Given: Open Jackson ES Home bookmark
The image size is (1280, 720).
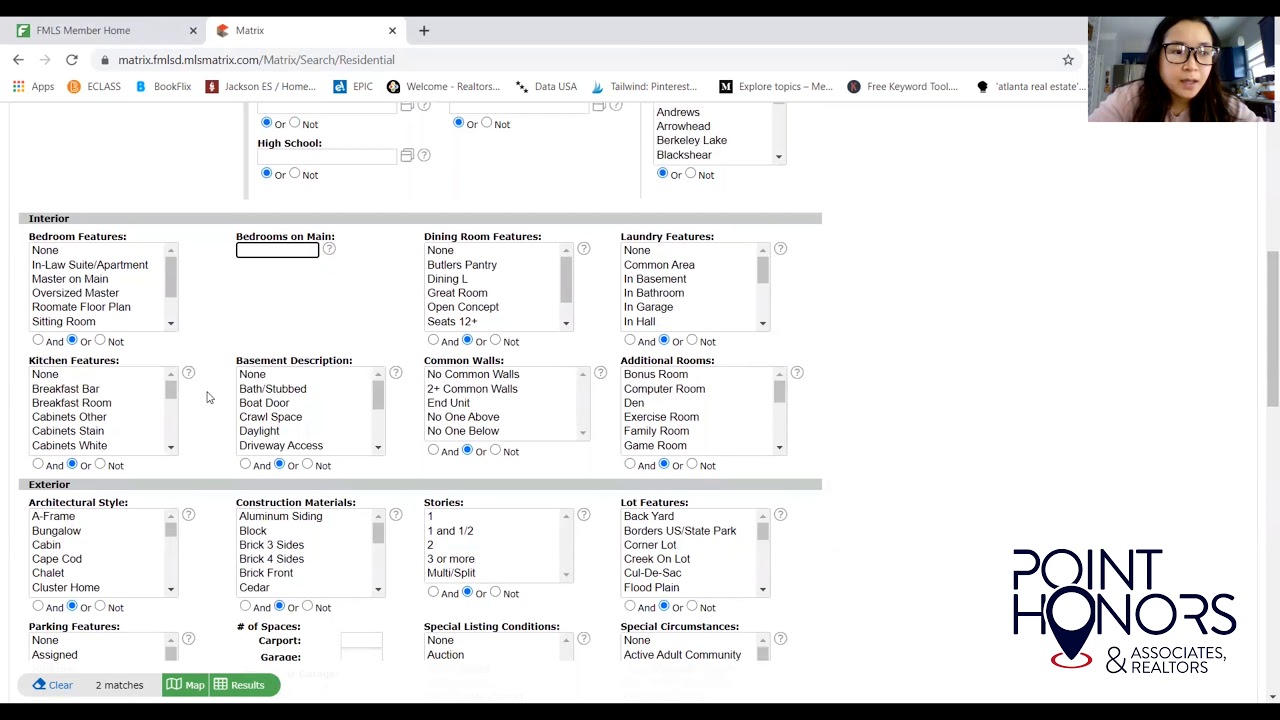Looking at the screenshot, I should click(260, 86).
